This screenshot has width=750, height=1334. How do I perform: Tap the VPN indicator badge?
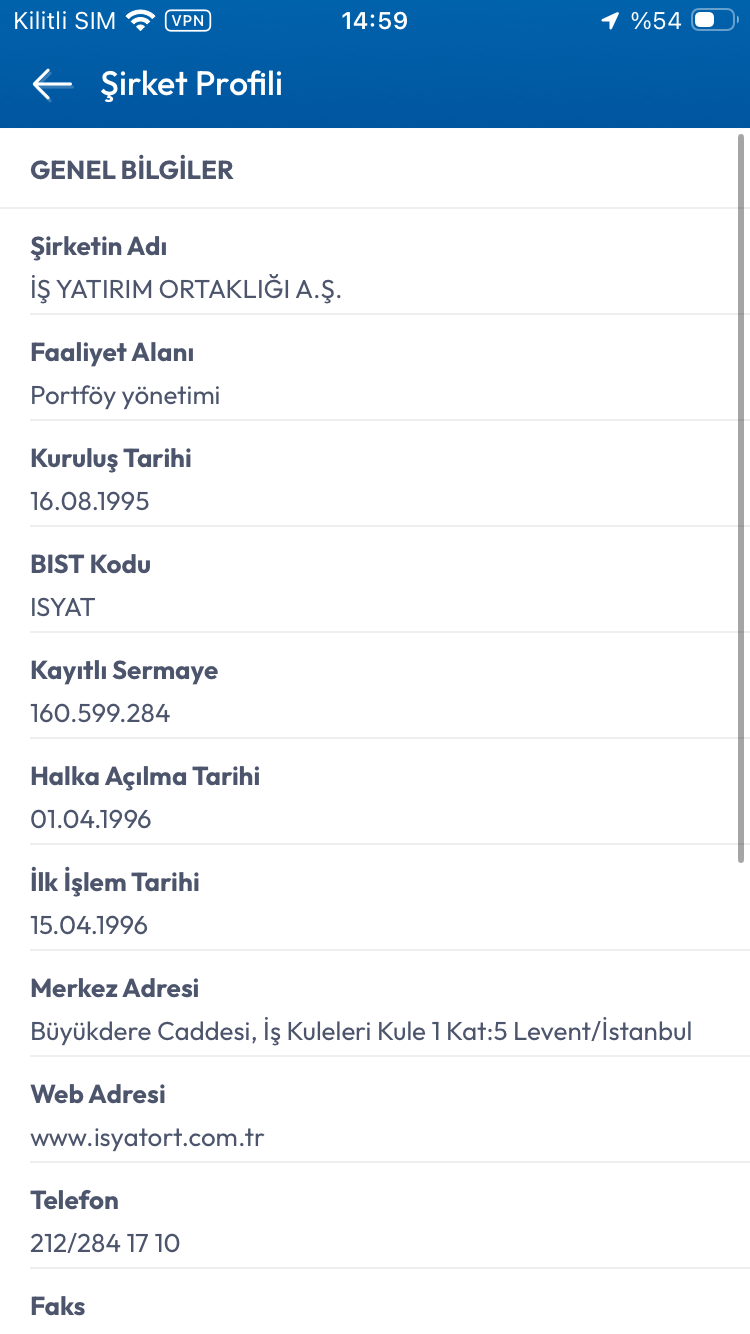187,20
